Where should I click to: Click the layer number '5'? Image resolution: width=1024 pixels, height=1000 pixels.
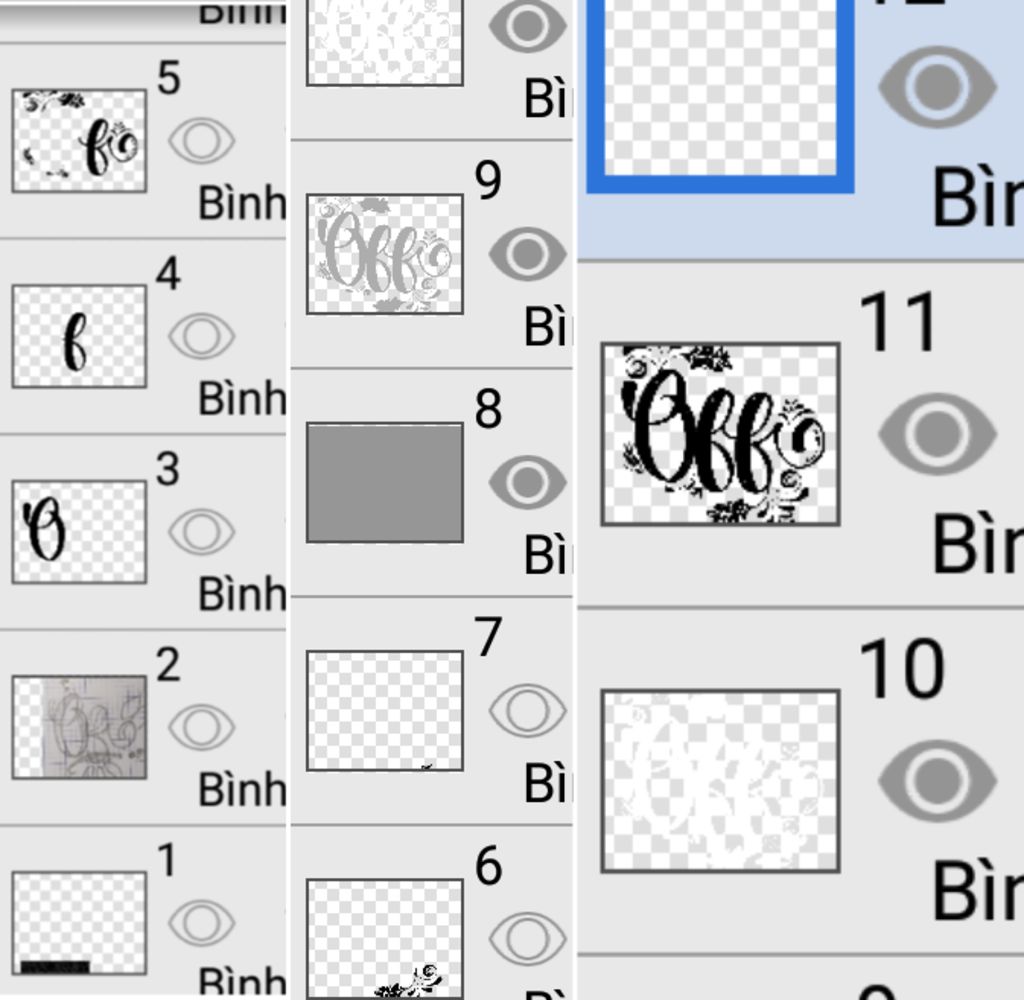pos(168,78)
